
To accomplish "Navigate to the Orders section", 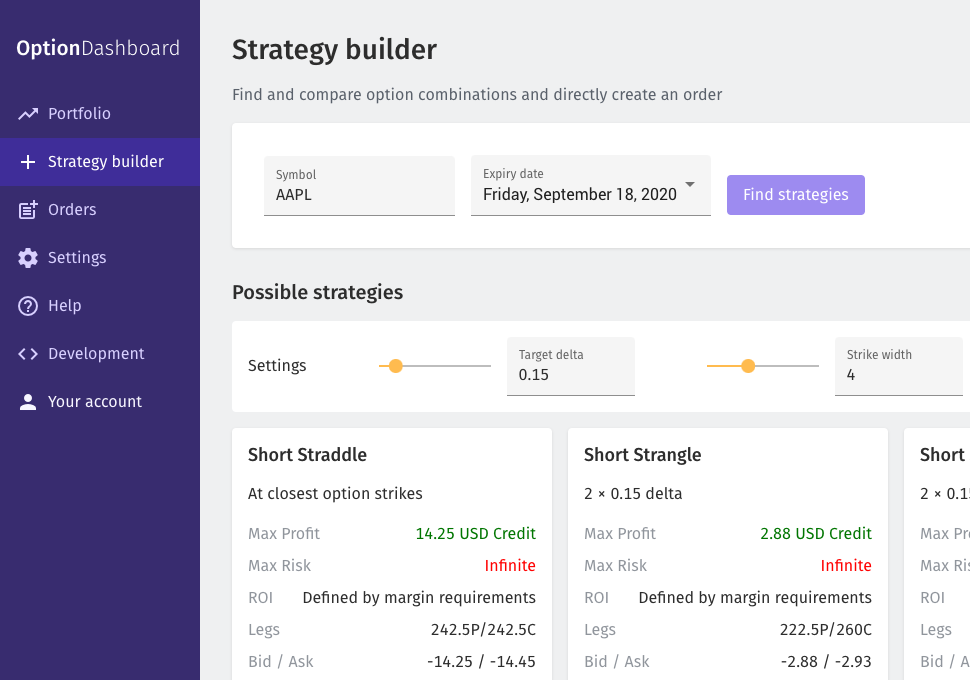I will pyautogui.click(x=71, y=209).
